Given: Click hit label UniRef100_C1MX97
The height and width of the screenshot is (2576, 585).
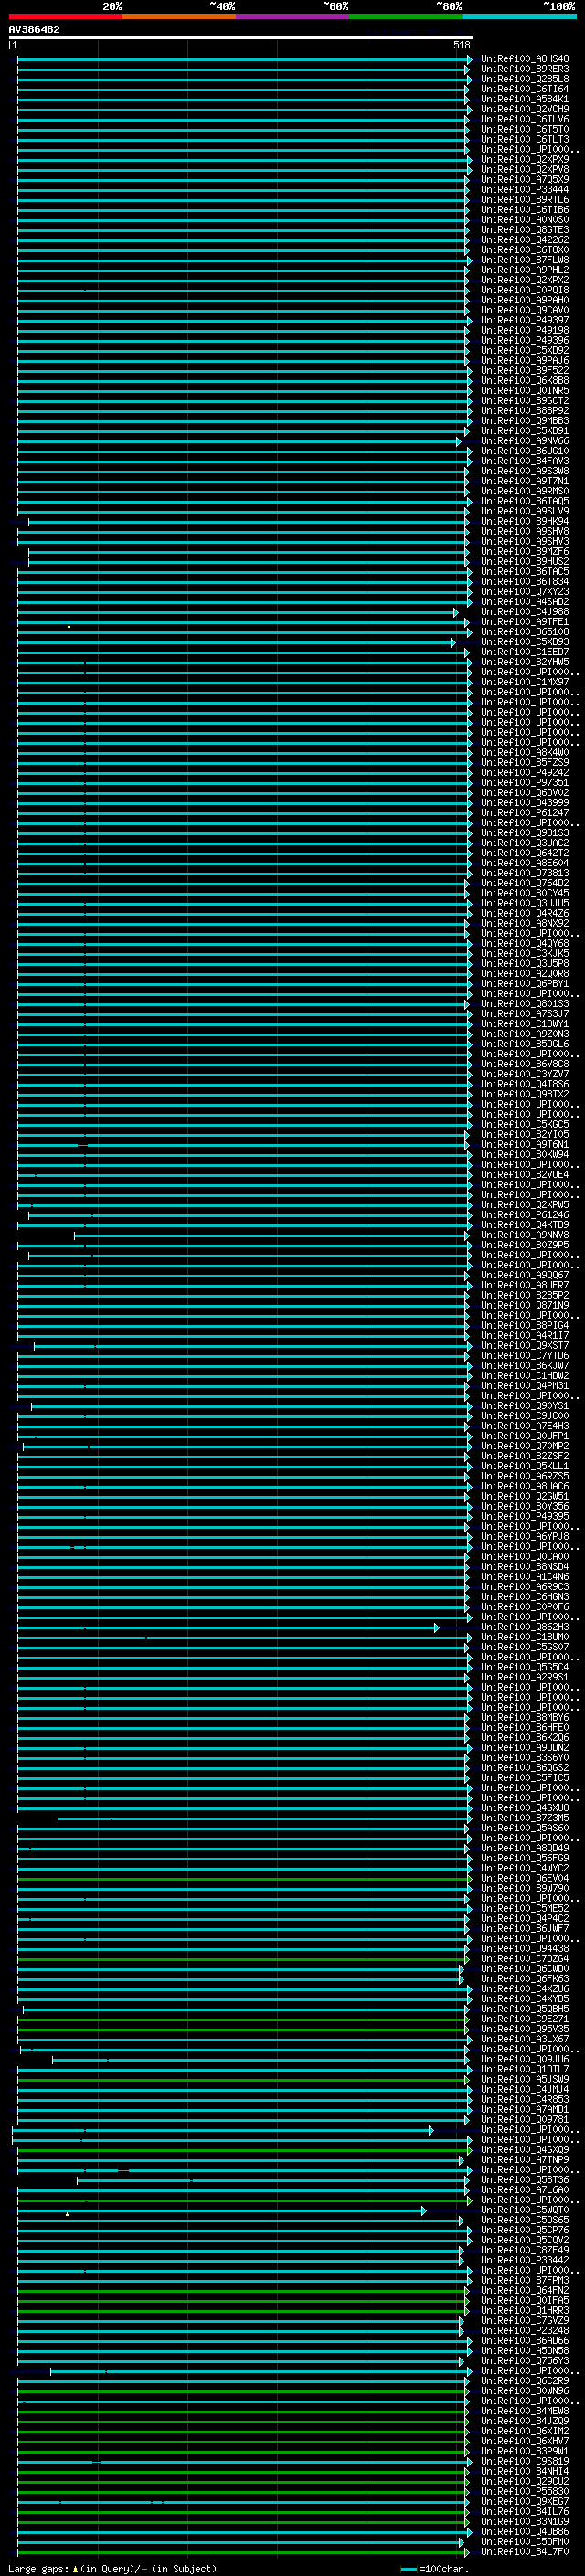Looking at the screenshot, I should [x=524, y=682].
